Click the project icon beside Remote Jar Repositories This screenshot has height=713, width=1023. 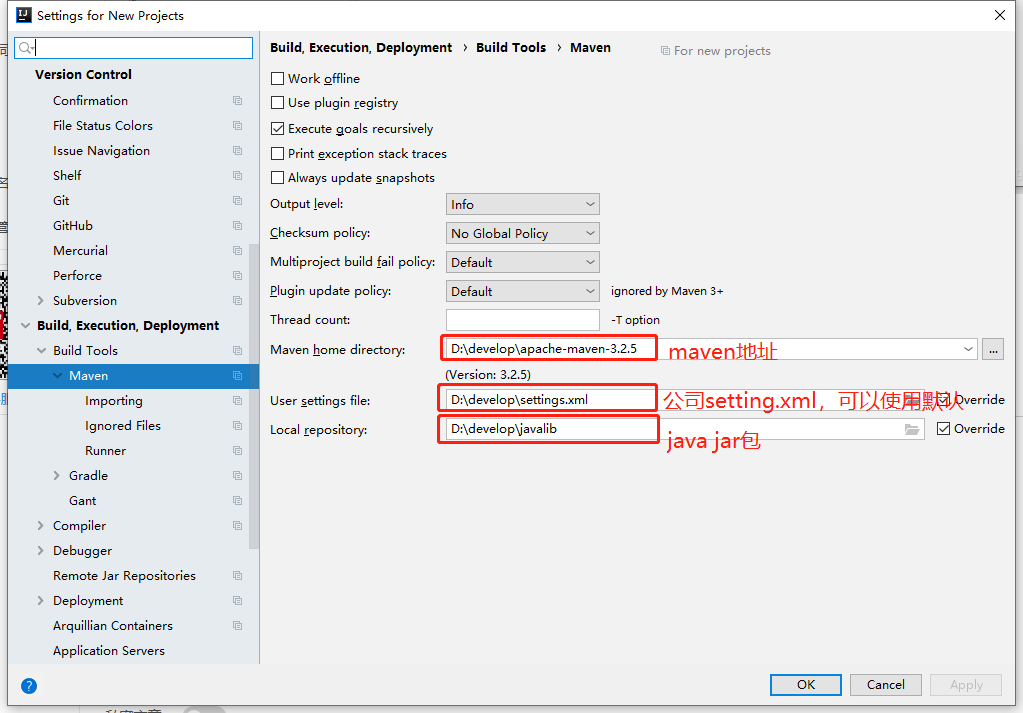click(x=237, y=575)
